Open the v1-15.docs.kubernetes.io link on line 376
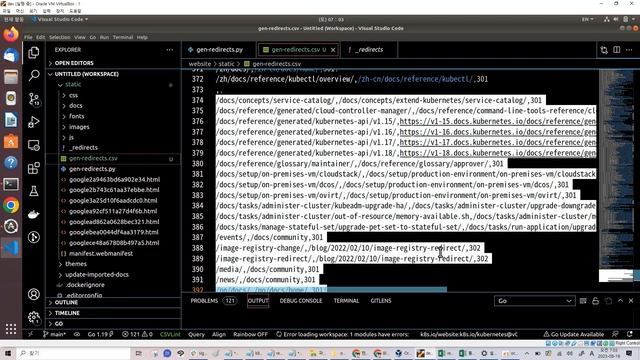 498,121
